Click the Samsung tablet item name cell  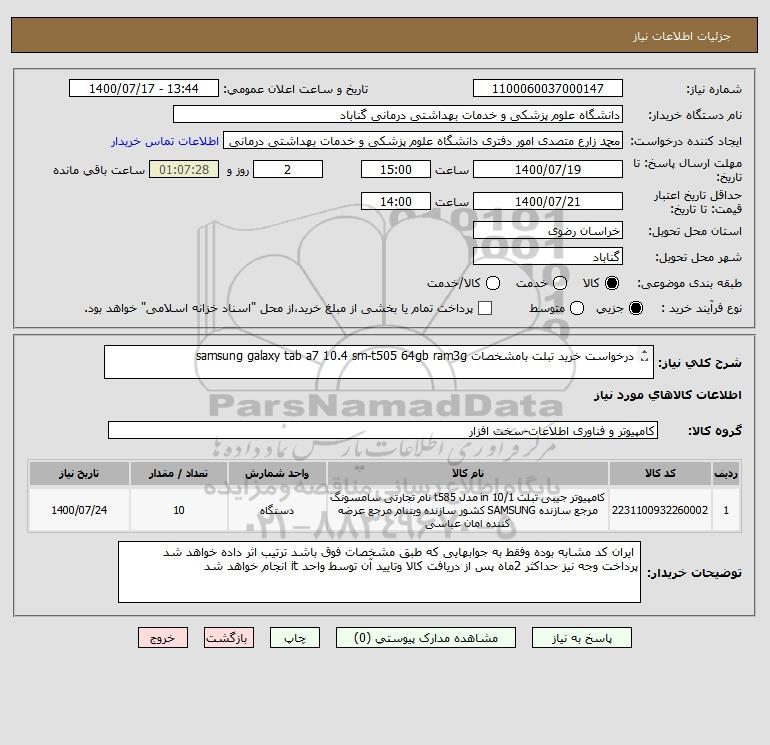tap(468, 510)
